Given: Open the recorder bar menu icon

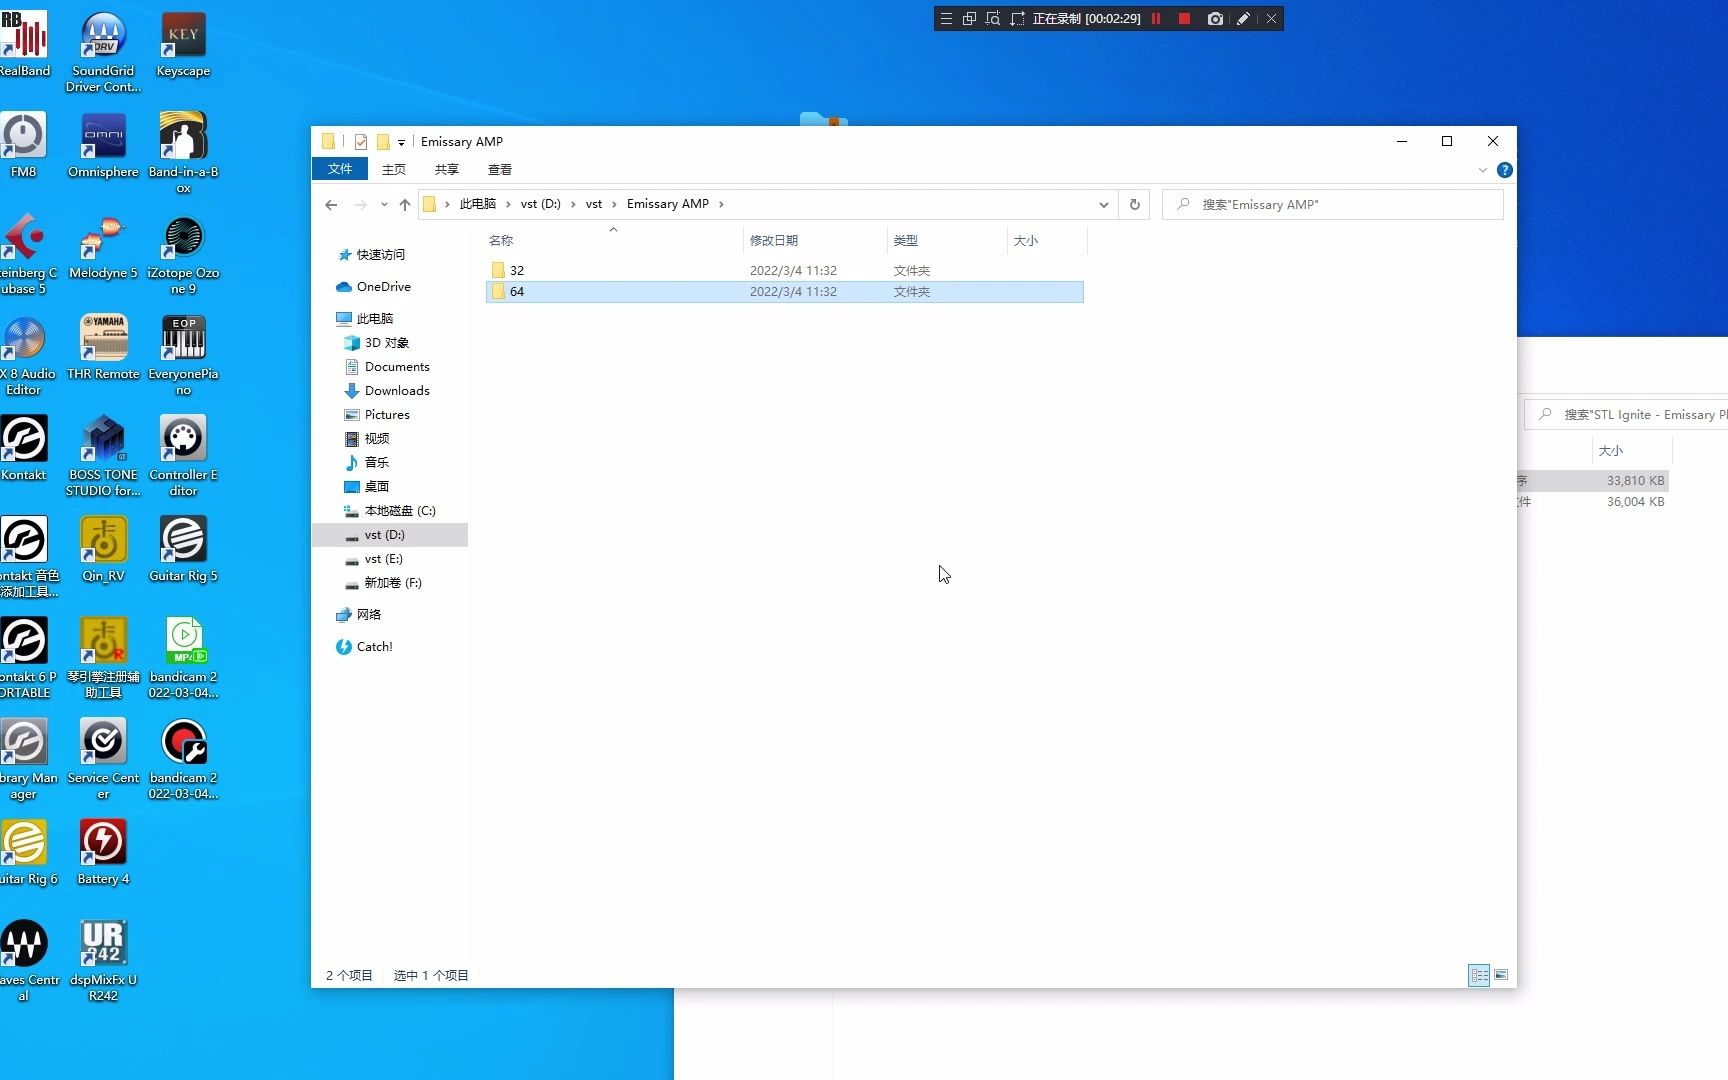Looking at the screenshot, I should pyautogui.click(x=946, y=19).
